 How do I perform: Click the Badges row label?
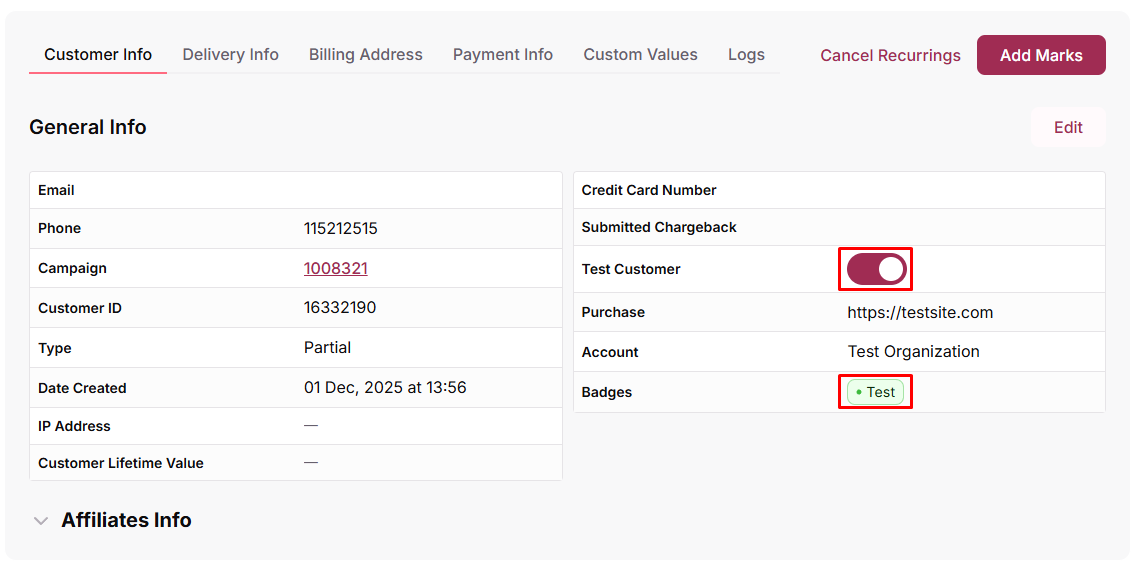(607, 392)
